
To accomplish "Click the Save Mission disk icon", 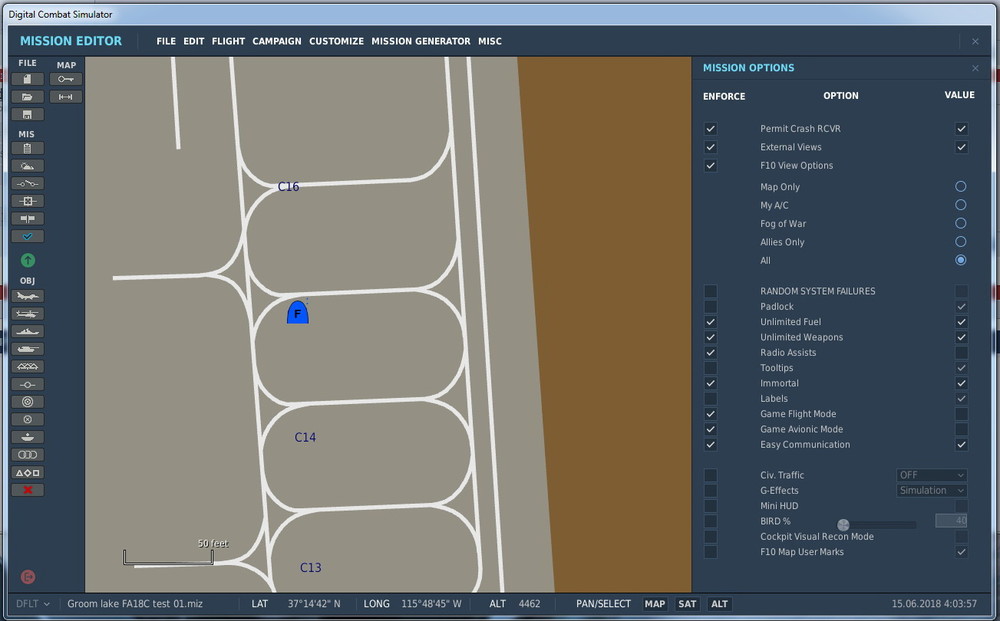I will (x=27, y=115).
